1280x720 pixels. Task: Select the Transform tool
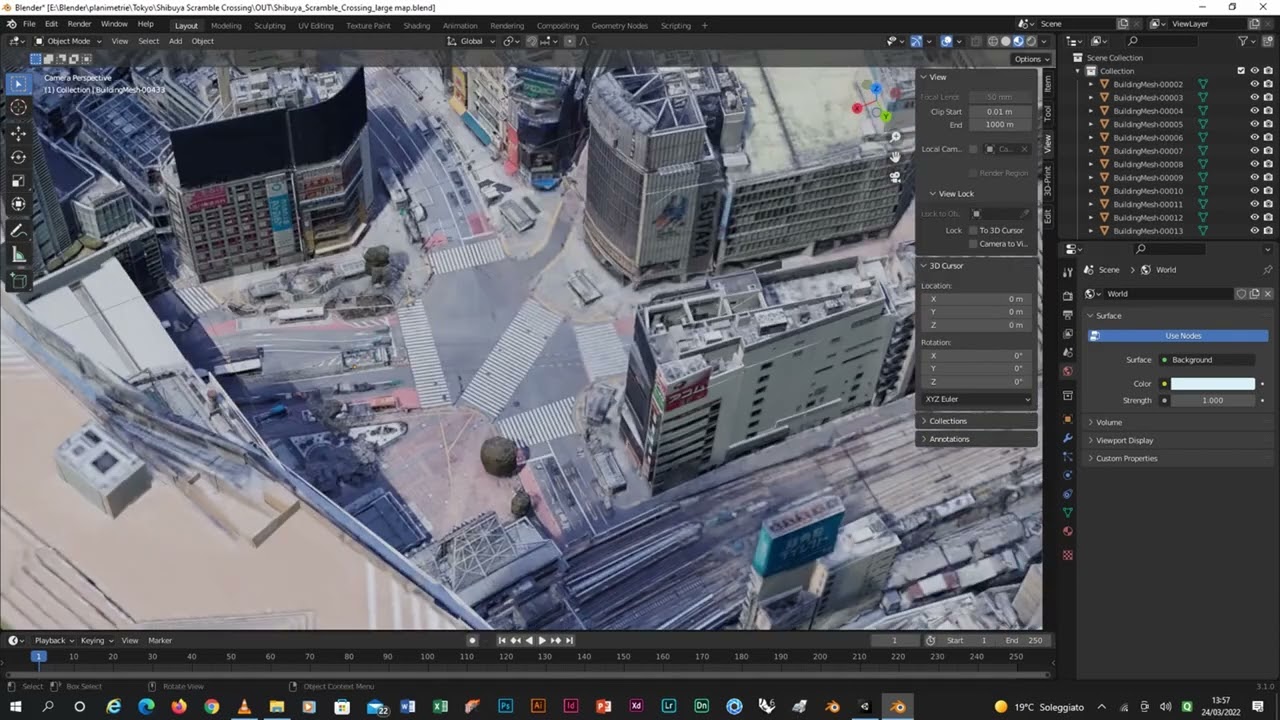(18, 205)
